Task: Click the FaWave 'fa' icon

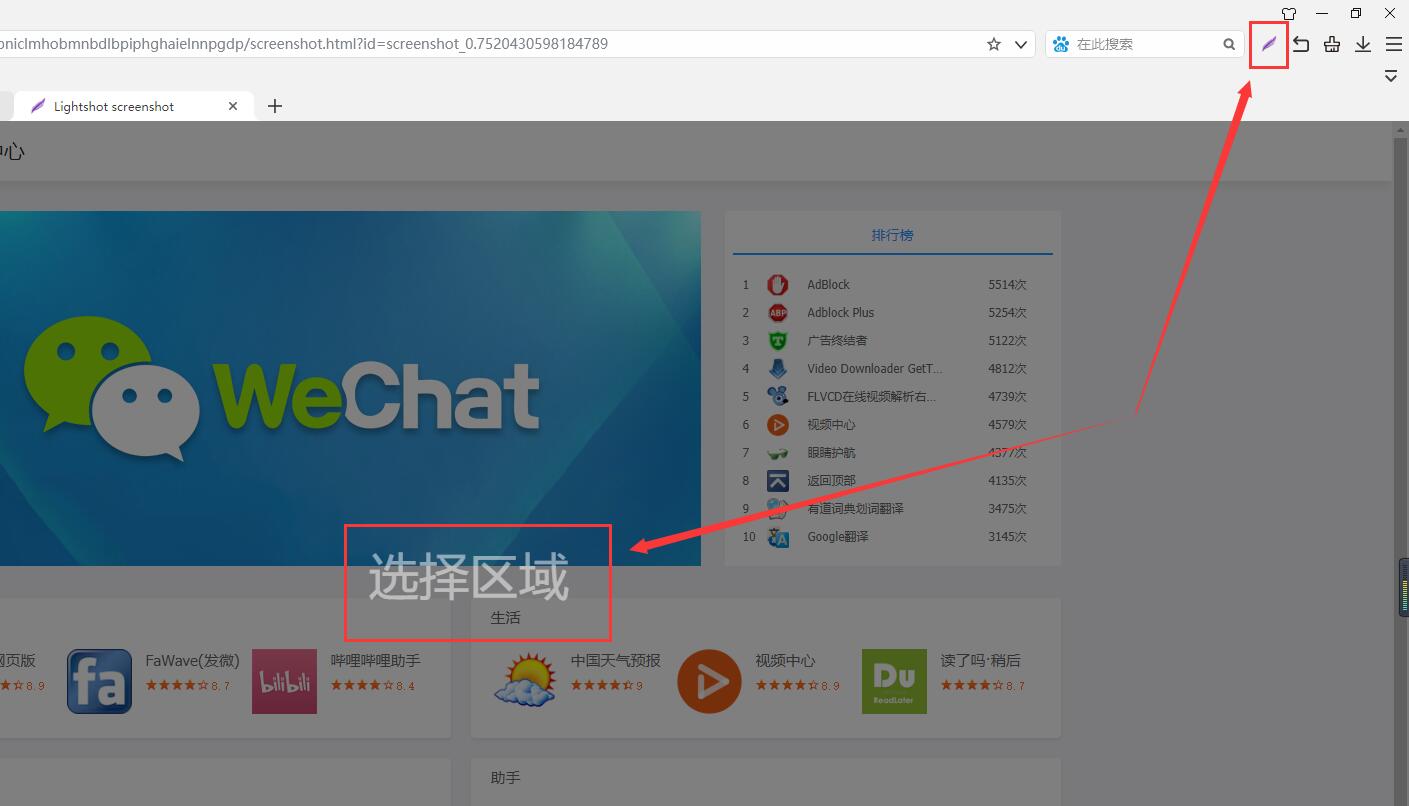Action: 99,681
